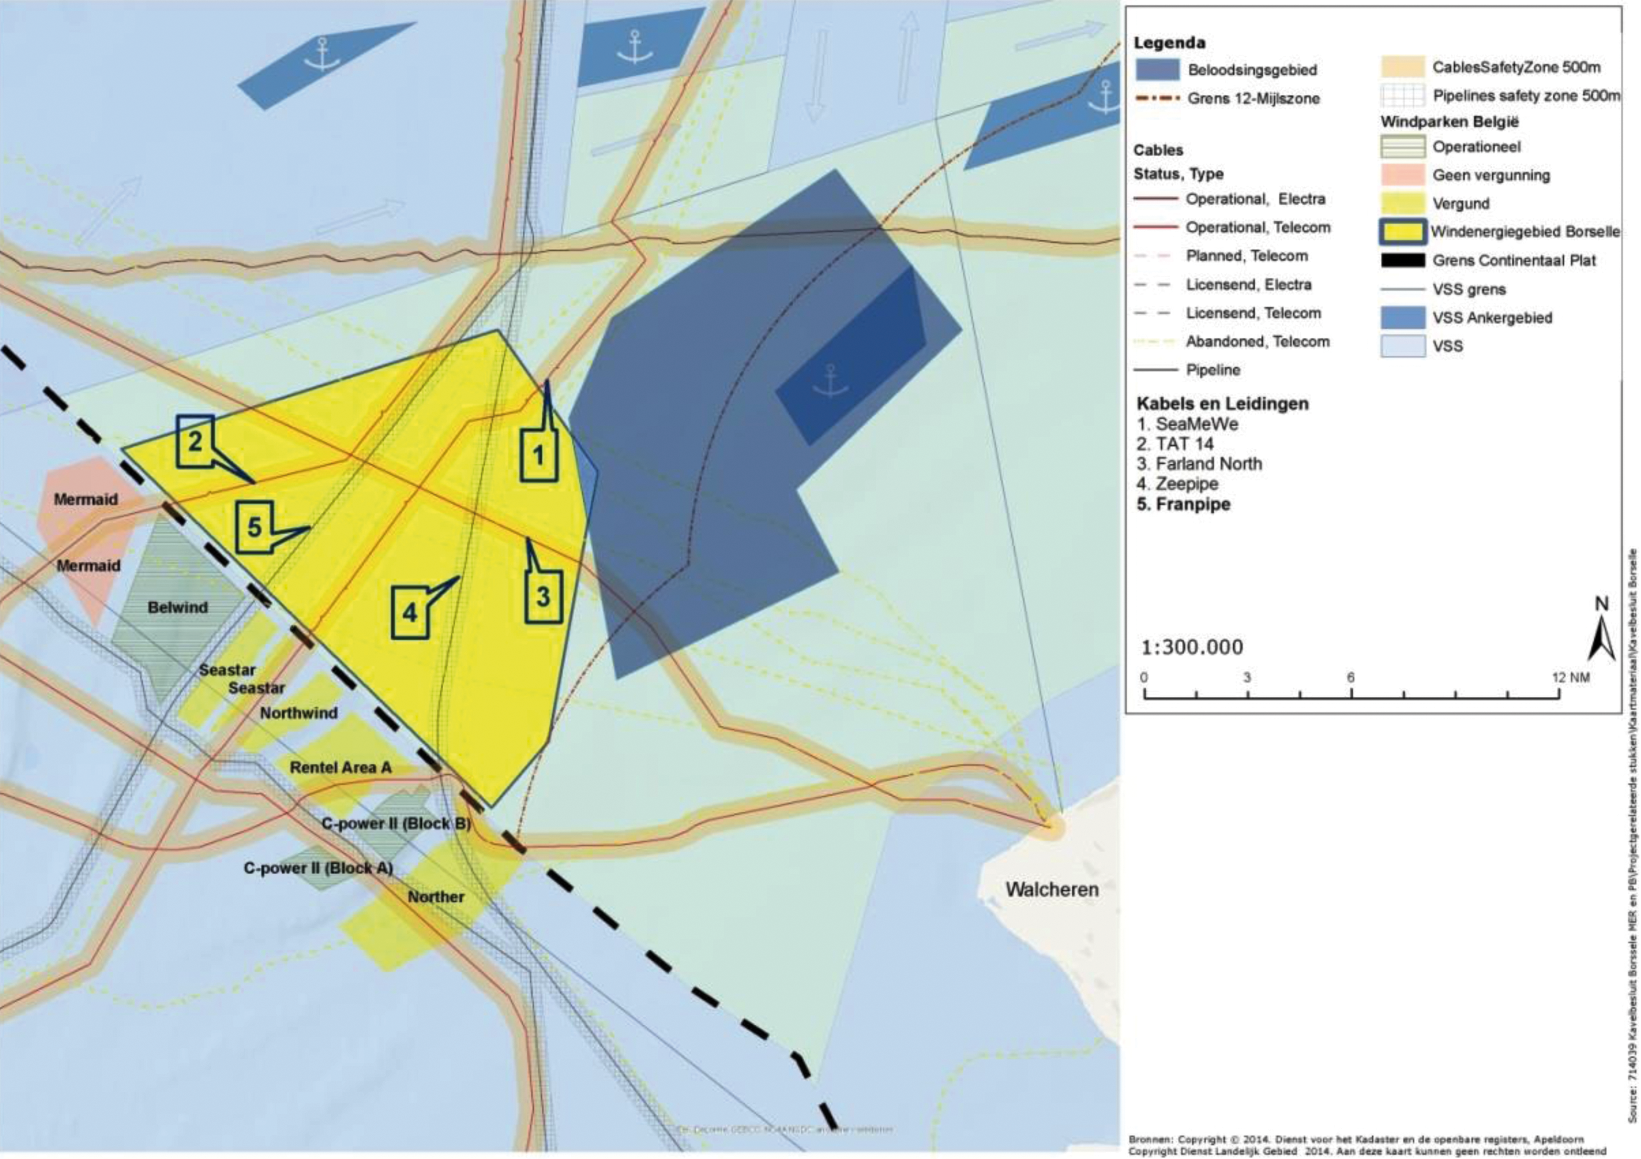Click list item '2. TAT 14'
The height and width of the screenshot is (1159, 1641).
(x=1175, y=444)
